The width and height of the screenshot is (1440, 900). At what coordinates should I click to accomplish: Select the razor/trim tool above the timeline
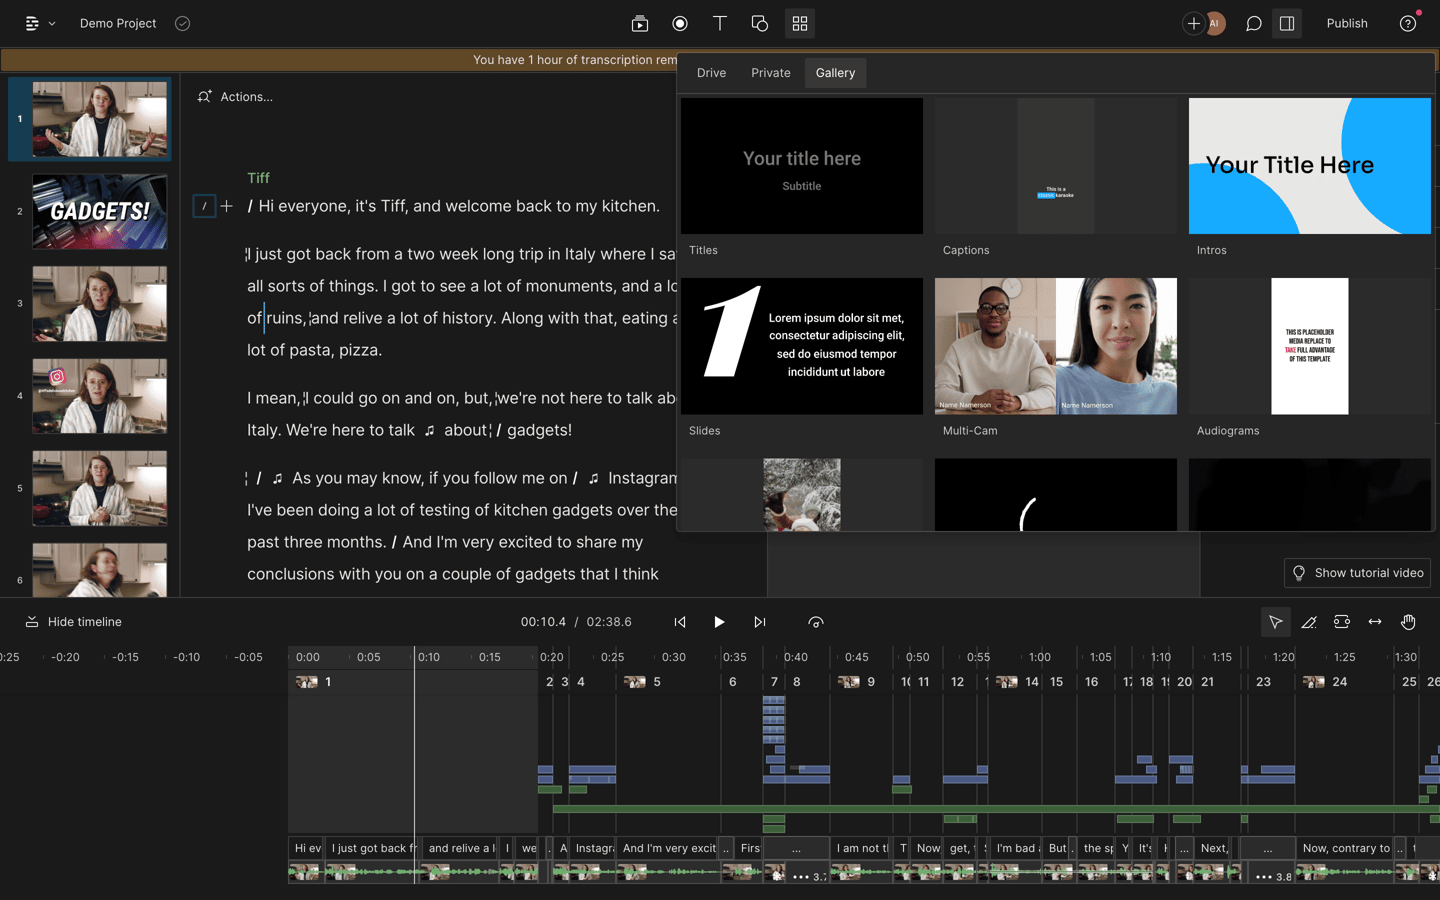(1309, 621)
